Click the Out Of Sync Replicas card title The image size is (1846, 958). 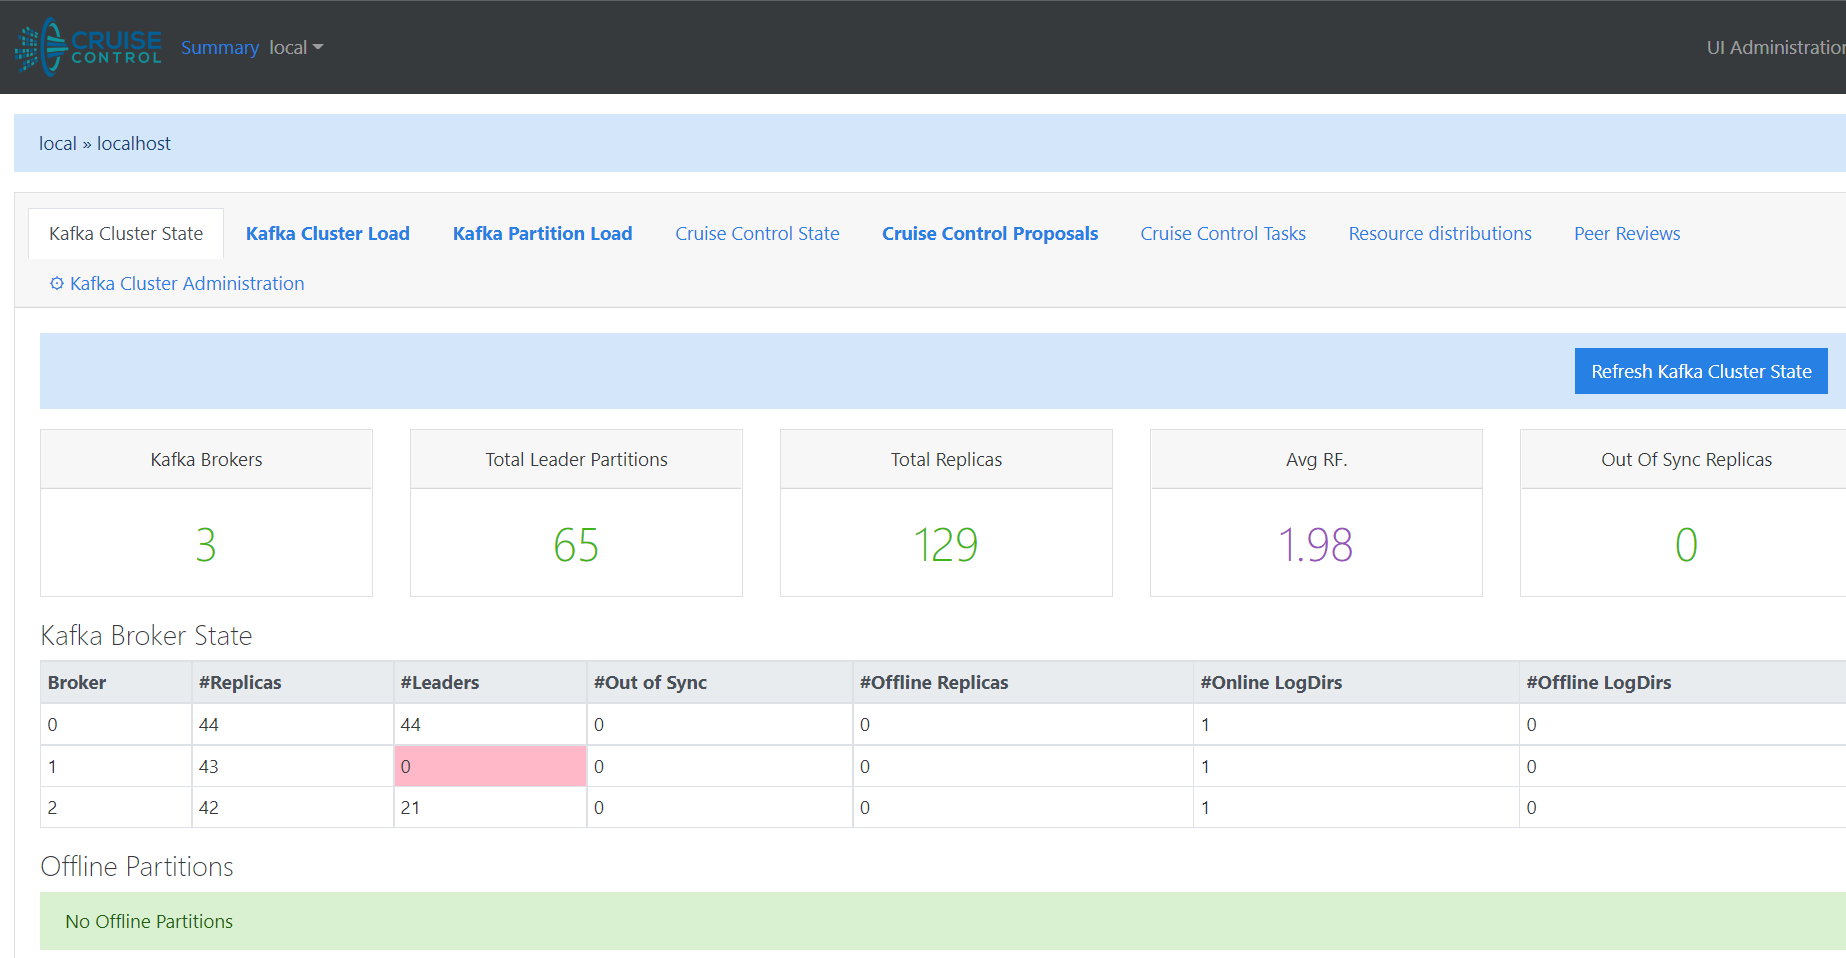1686,459
